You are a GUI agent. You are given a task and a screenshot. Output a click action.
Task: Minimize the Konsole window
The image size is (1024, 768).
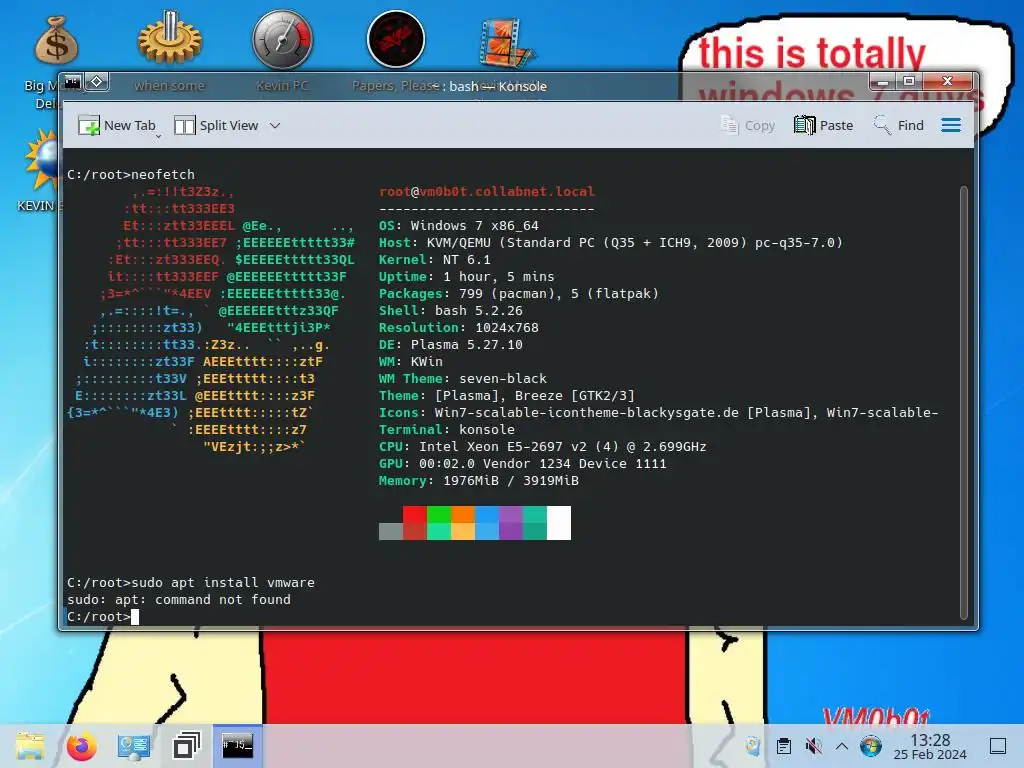click(x=882, y=82)
